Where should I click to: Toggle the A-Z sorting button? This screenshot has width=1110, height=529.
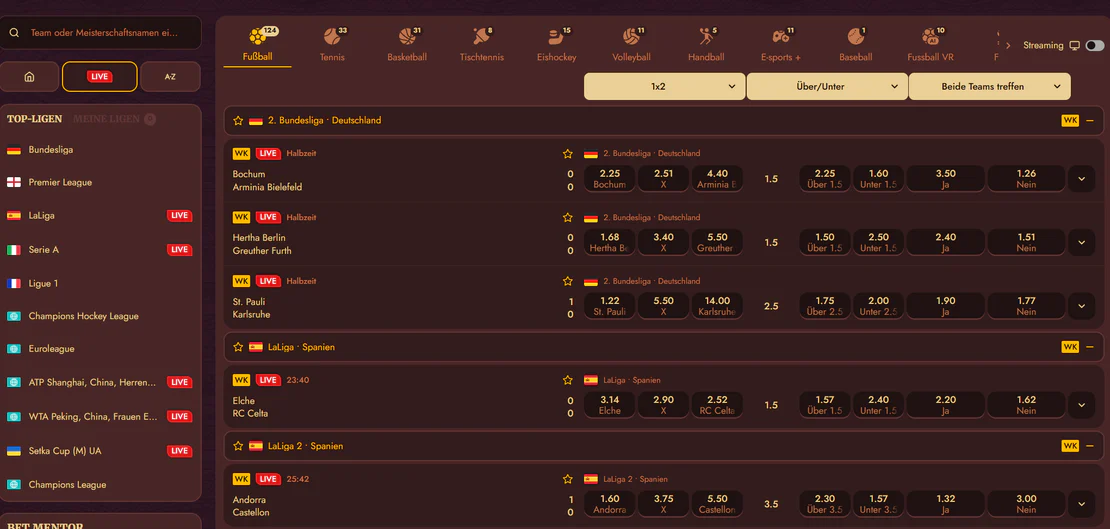click(x=170, y=76)
